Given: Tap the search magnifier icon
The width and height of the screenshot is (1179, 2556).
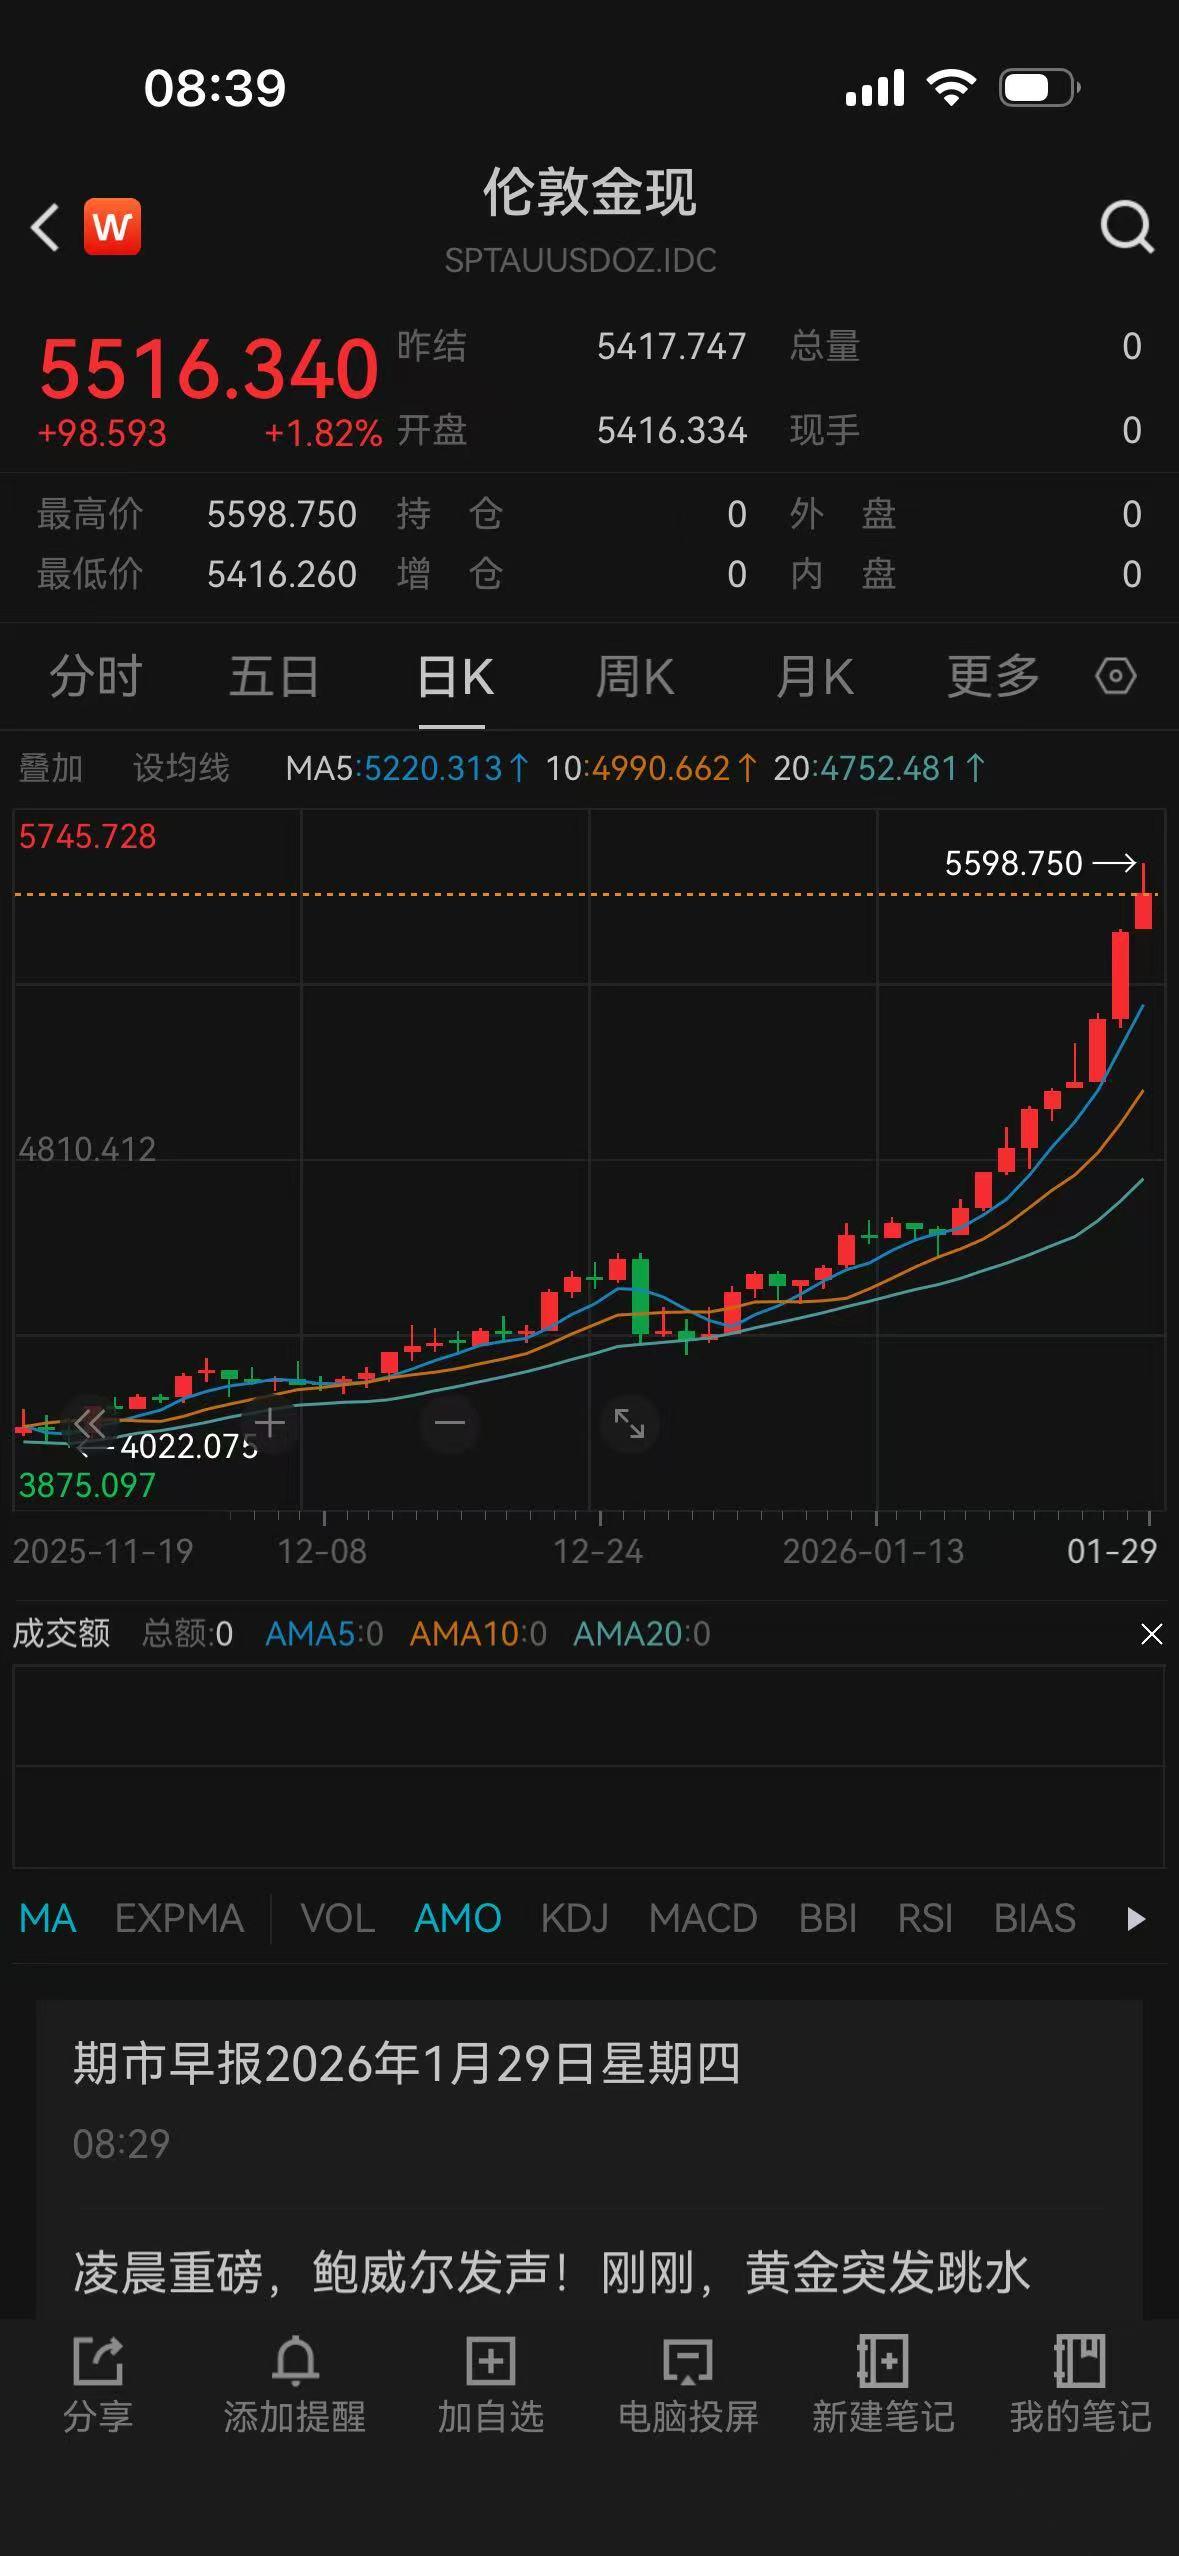Looking at the screenshot, I should pyautogui.click(x=1126, y=227).
